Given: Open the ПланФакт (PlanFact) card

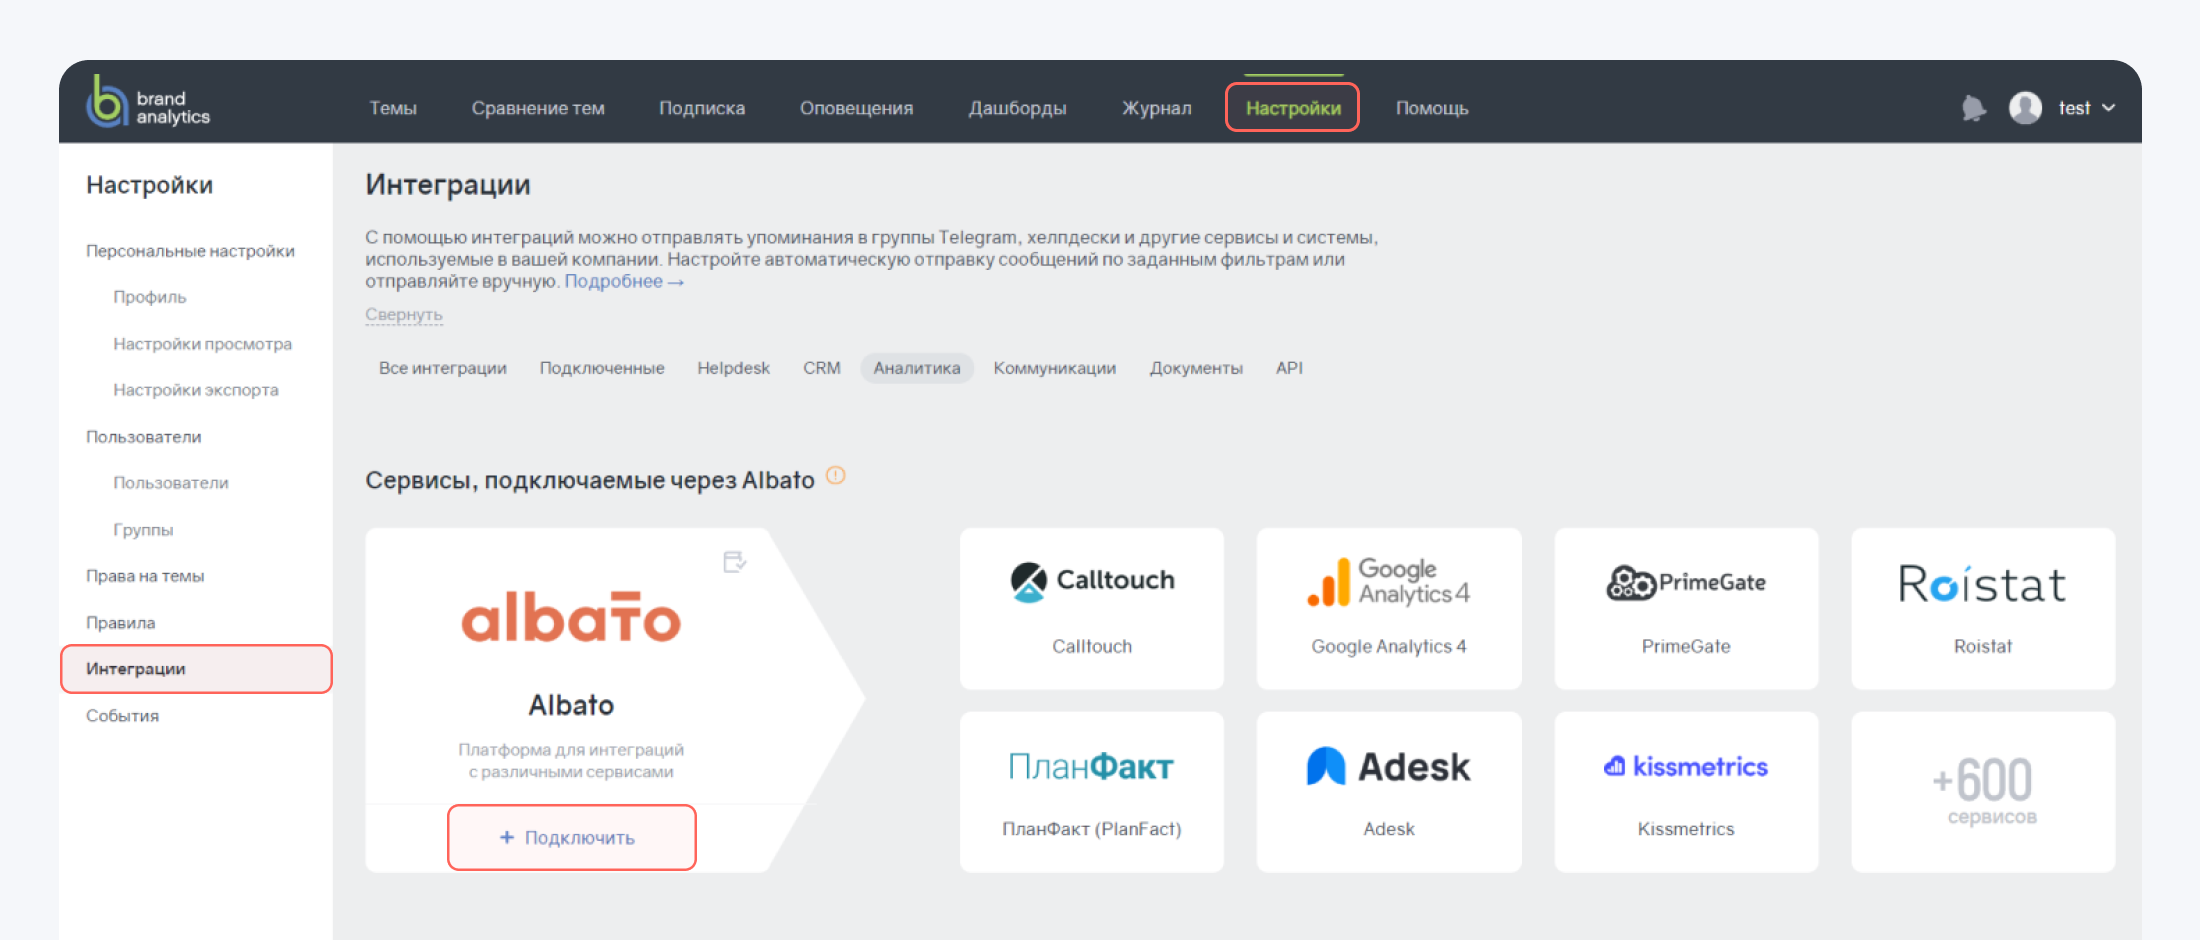Looking at the screenshot, I should pos(1092,792).
